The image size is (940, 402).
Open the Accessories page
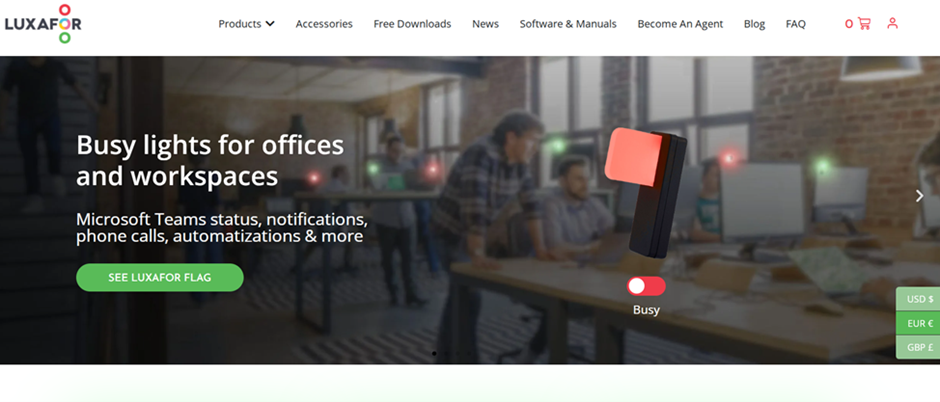point(324,24)
